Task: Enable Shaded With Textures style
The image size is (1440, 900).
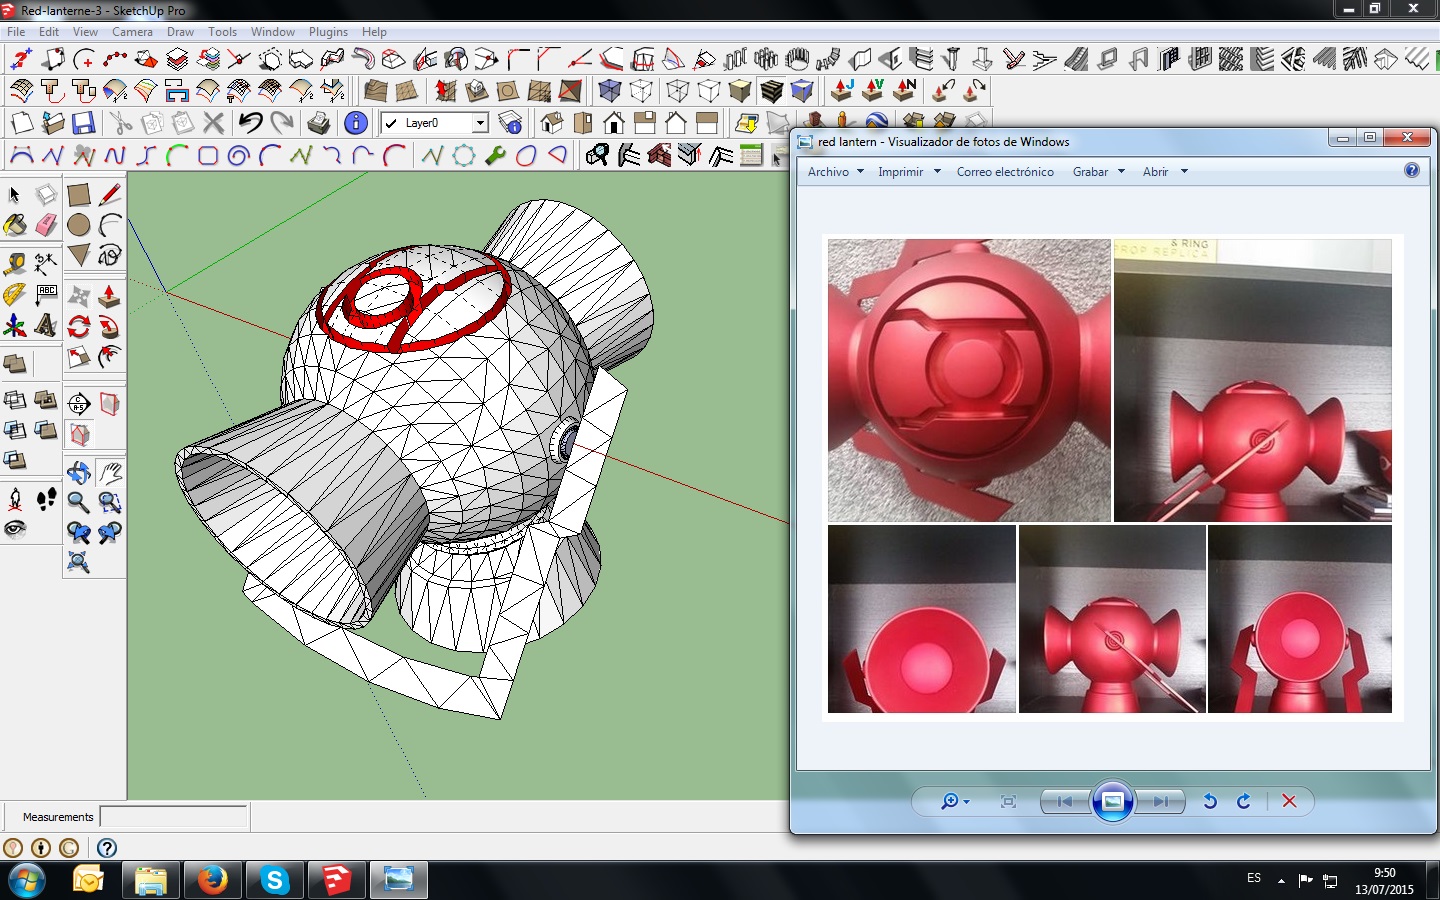Action: 771,92
